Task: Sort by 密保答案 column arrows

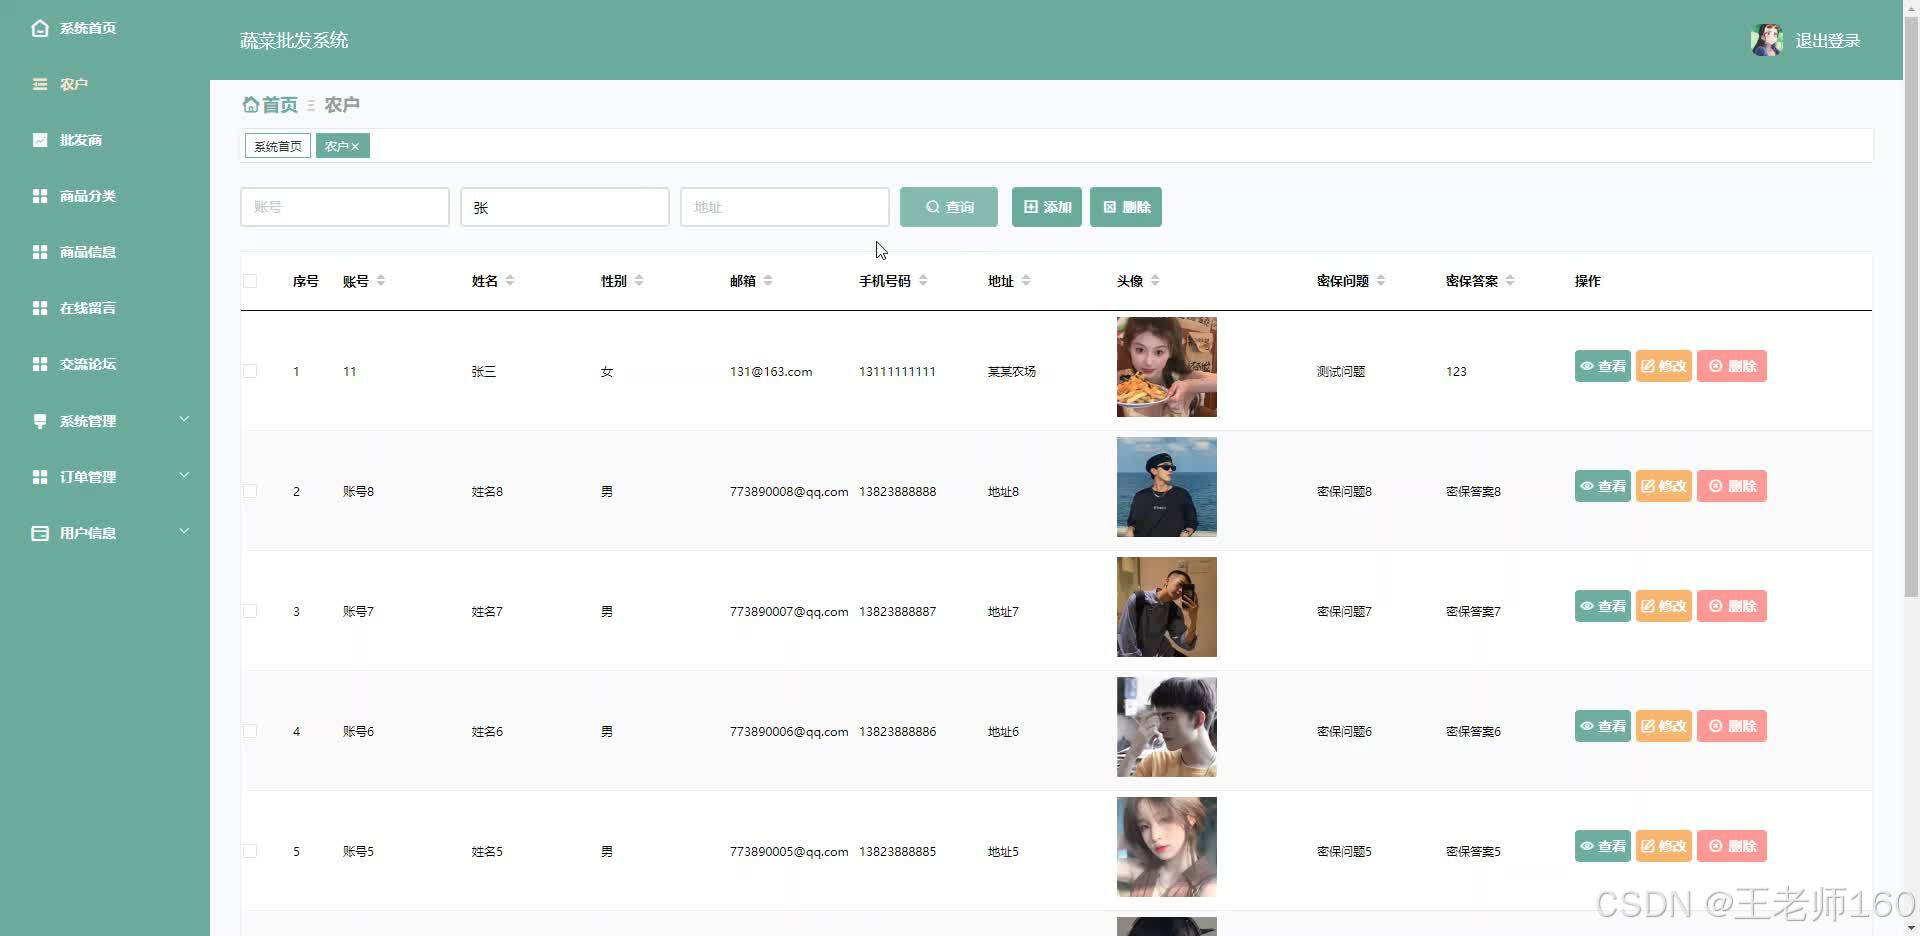Action: [1510, 281]
